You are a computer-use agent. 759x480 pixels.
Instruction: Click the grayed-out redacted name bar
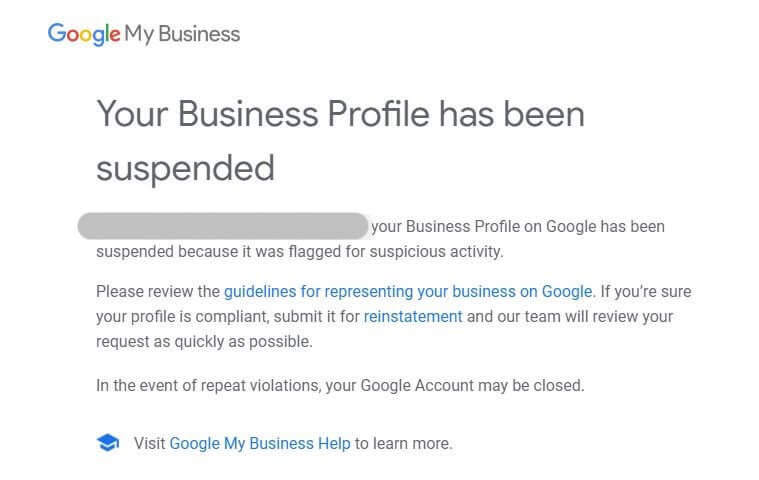point(223,225)
